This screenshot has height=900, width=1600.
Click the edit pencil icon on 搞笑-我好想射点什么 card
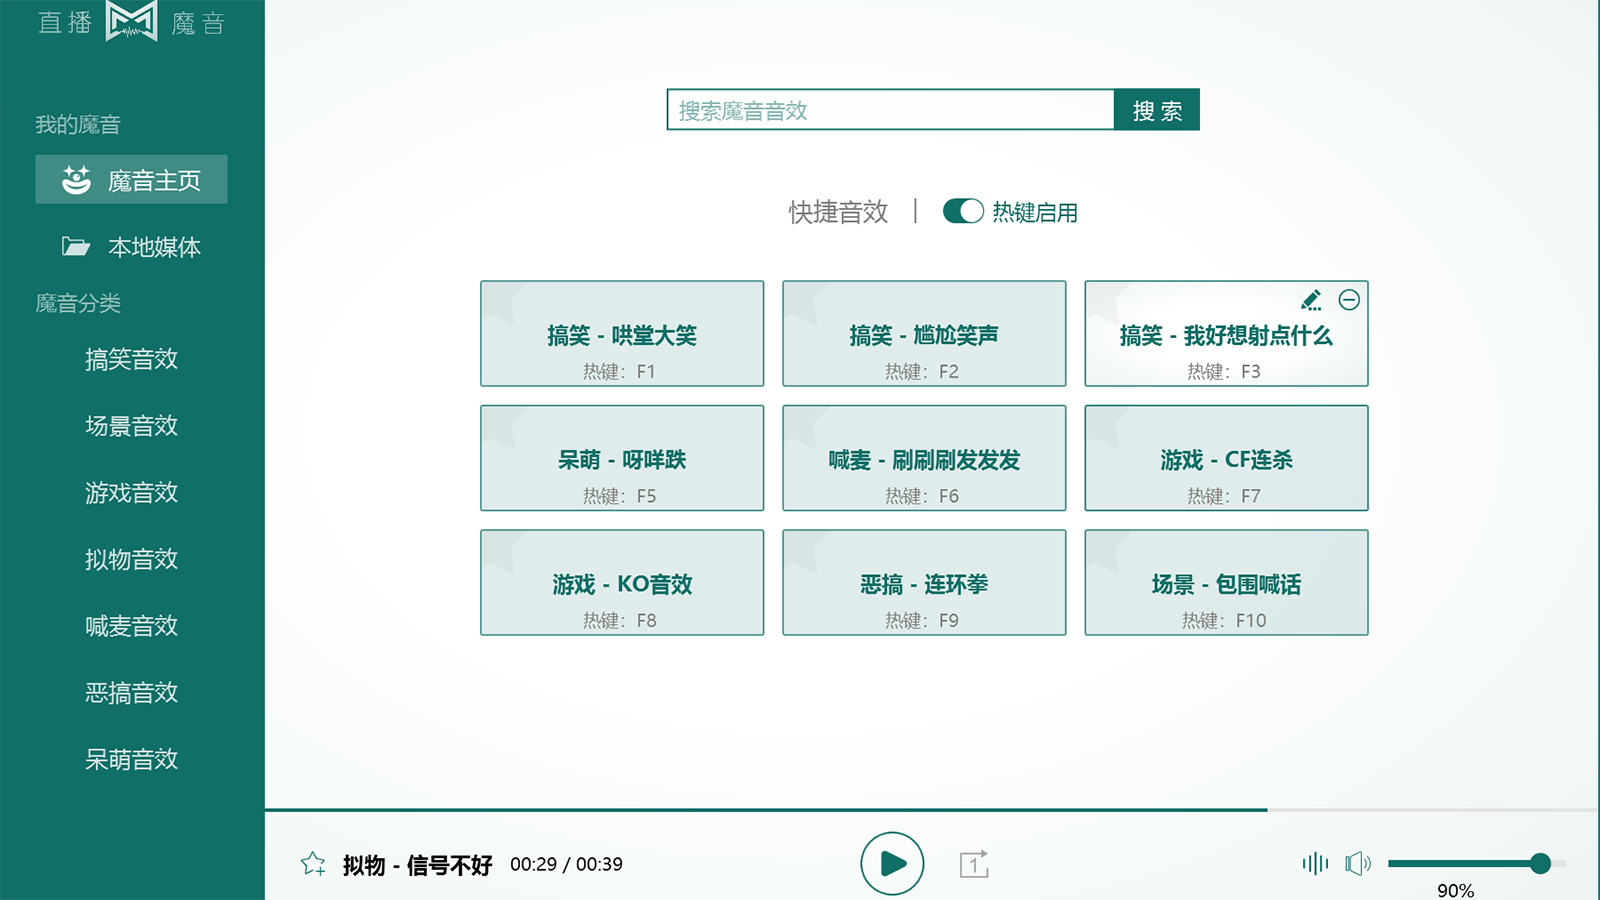1311,298
